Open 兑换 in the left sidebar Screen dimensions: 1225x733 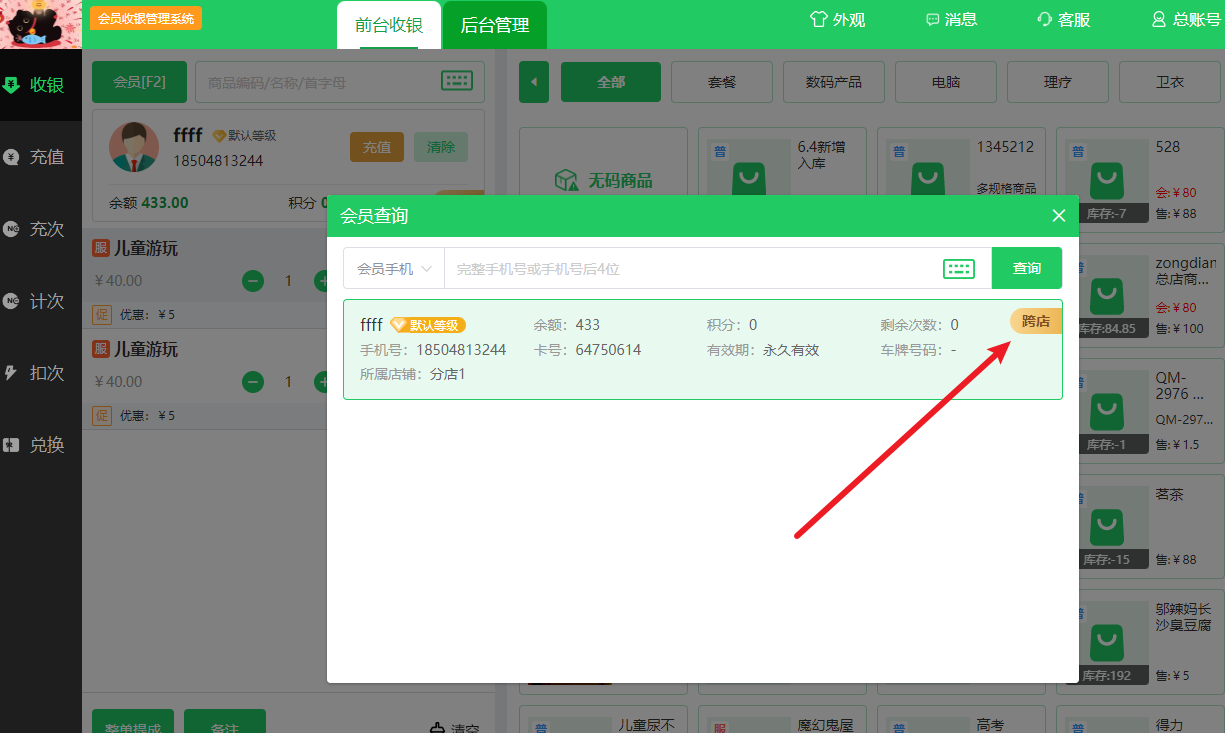pos(40,445)
